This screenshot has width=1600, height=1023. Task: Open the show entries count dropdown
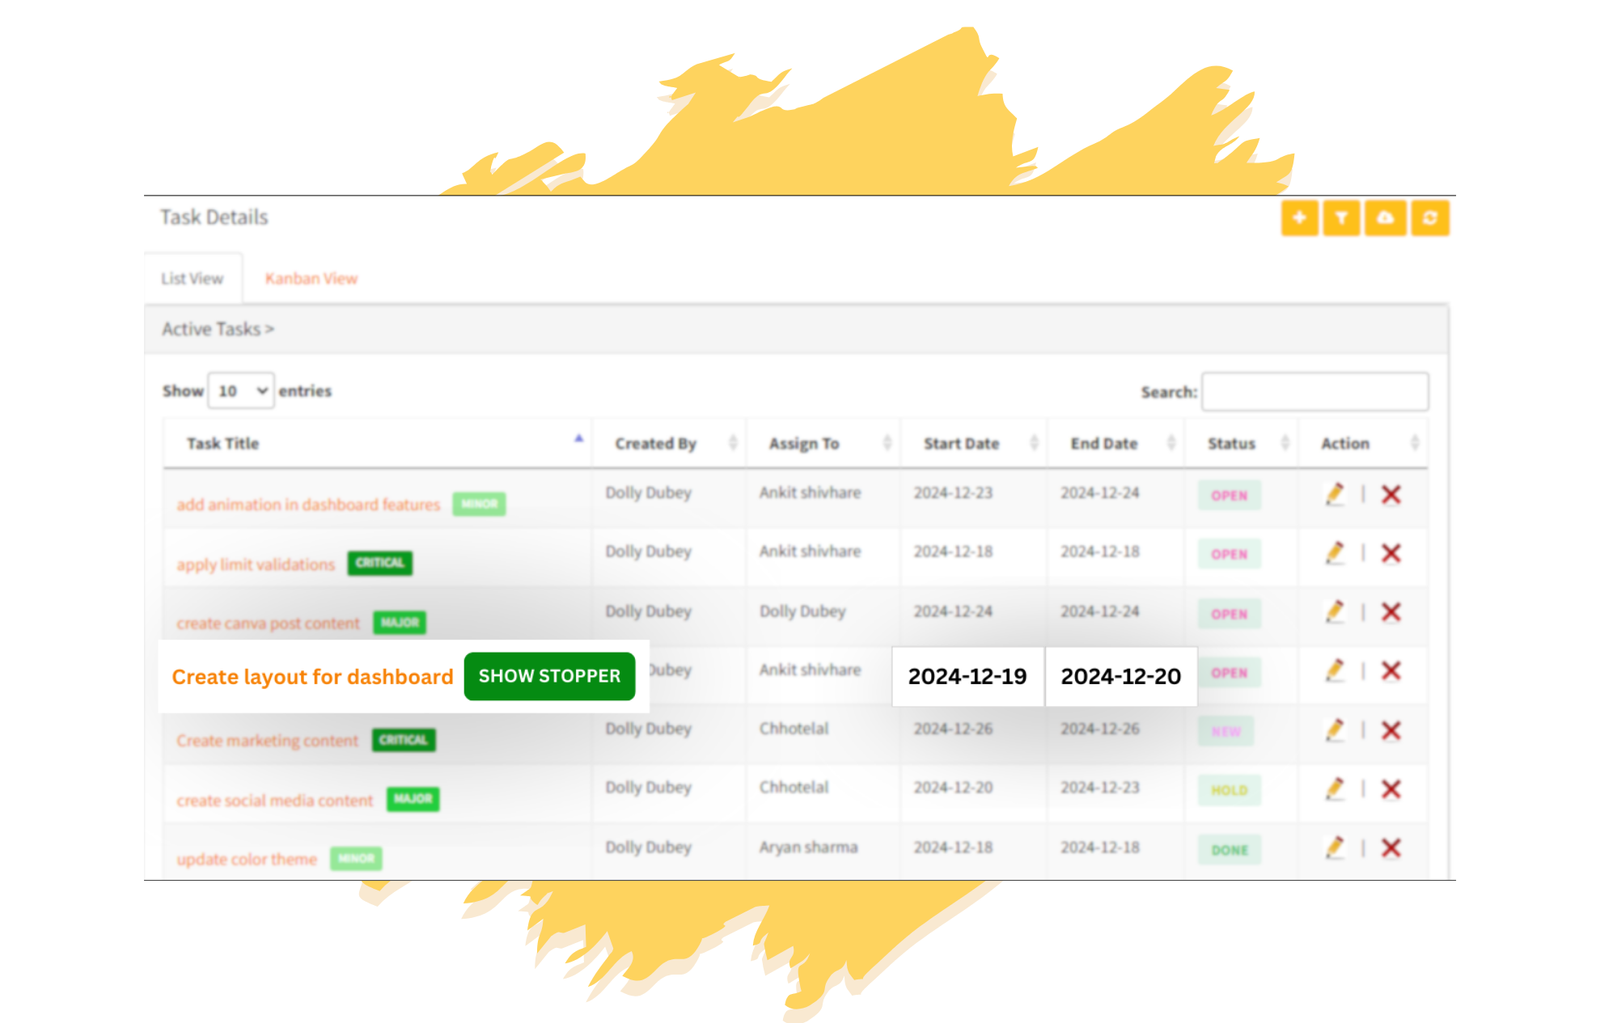[x=241, y=391]
